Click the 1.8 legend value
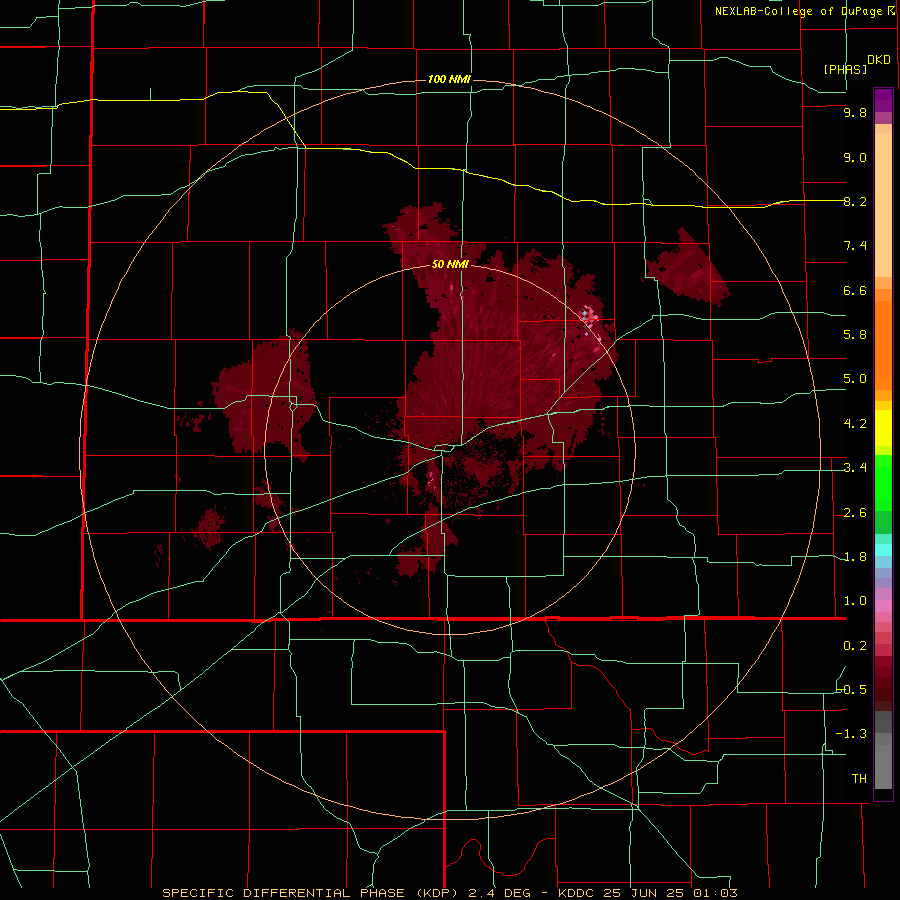 [x=855, y=557]
